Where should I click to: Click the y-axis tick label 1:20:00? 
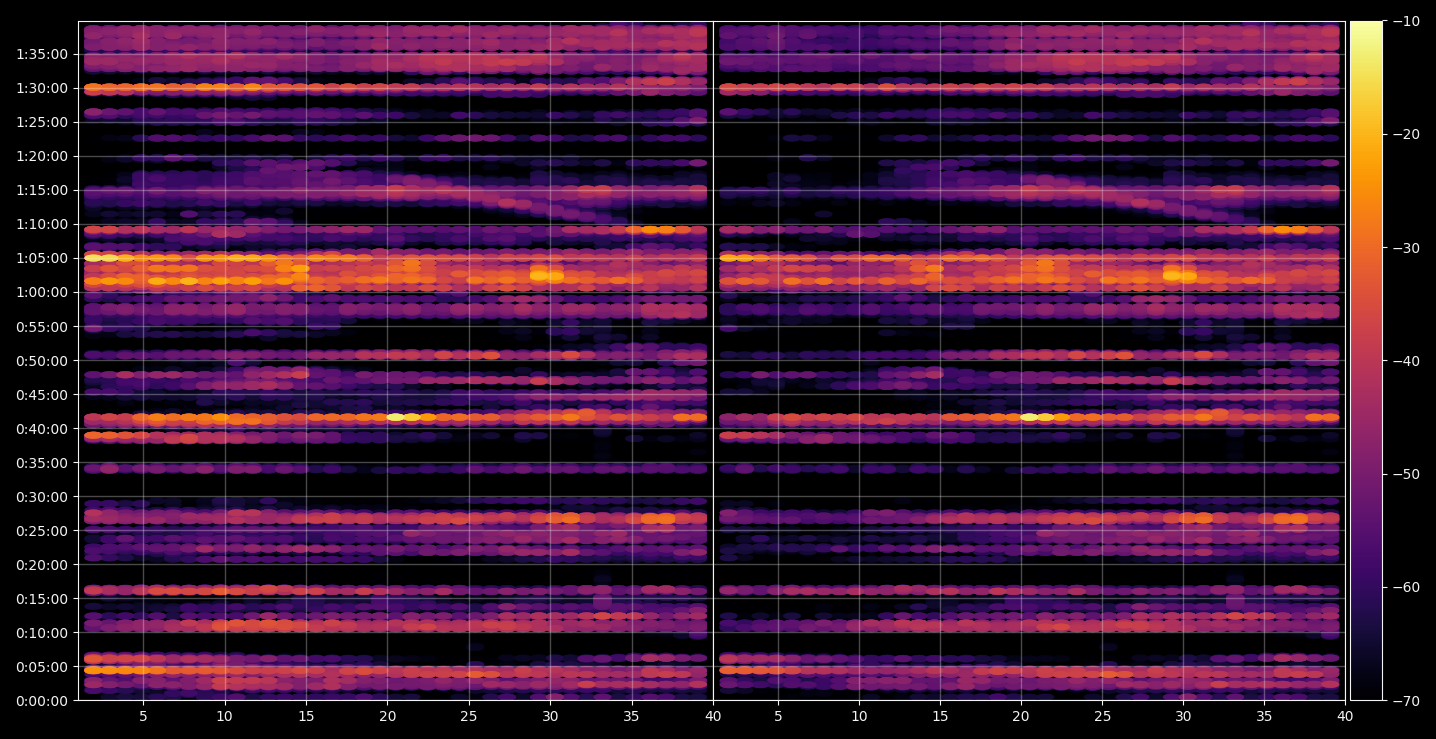click(42, 156)
